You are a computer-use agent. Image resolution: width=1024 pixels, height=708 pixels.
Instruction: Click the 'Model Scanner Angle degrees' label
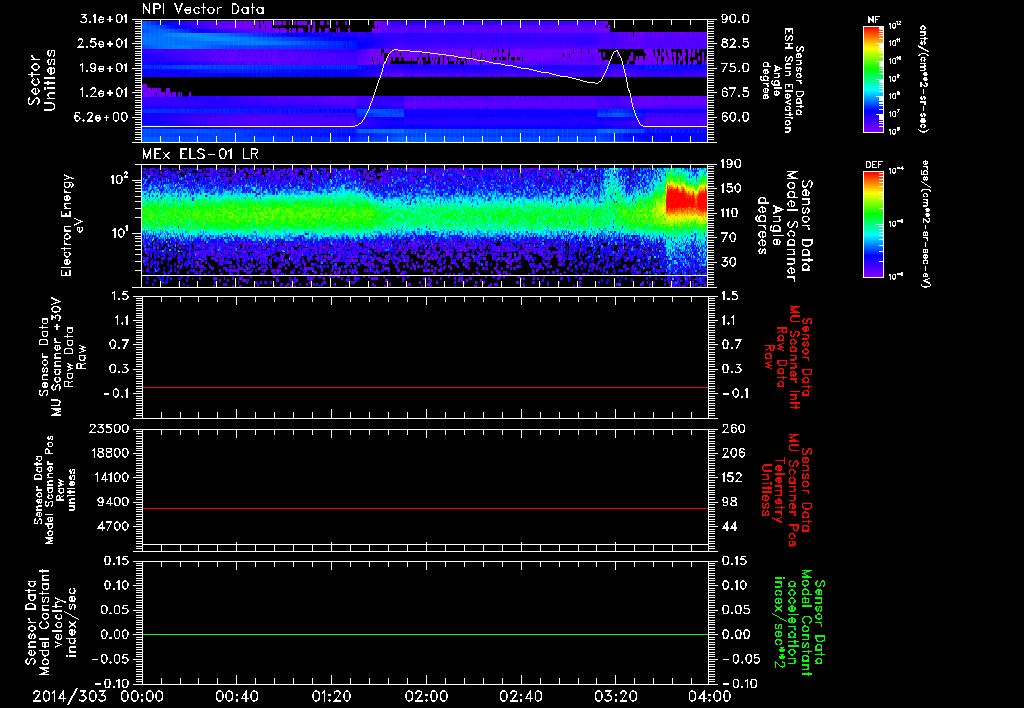pos(784,226)
